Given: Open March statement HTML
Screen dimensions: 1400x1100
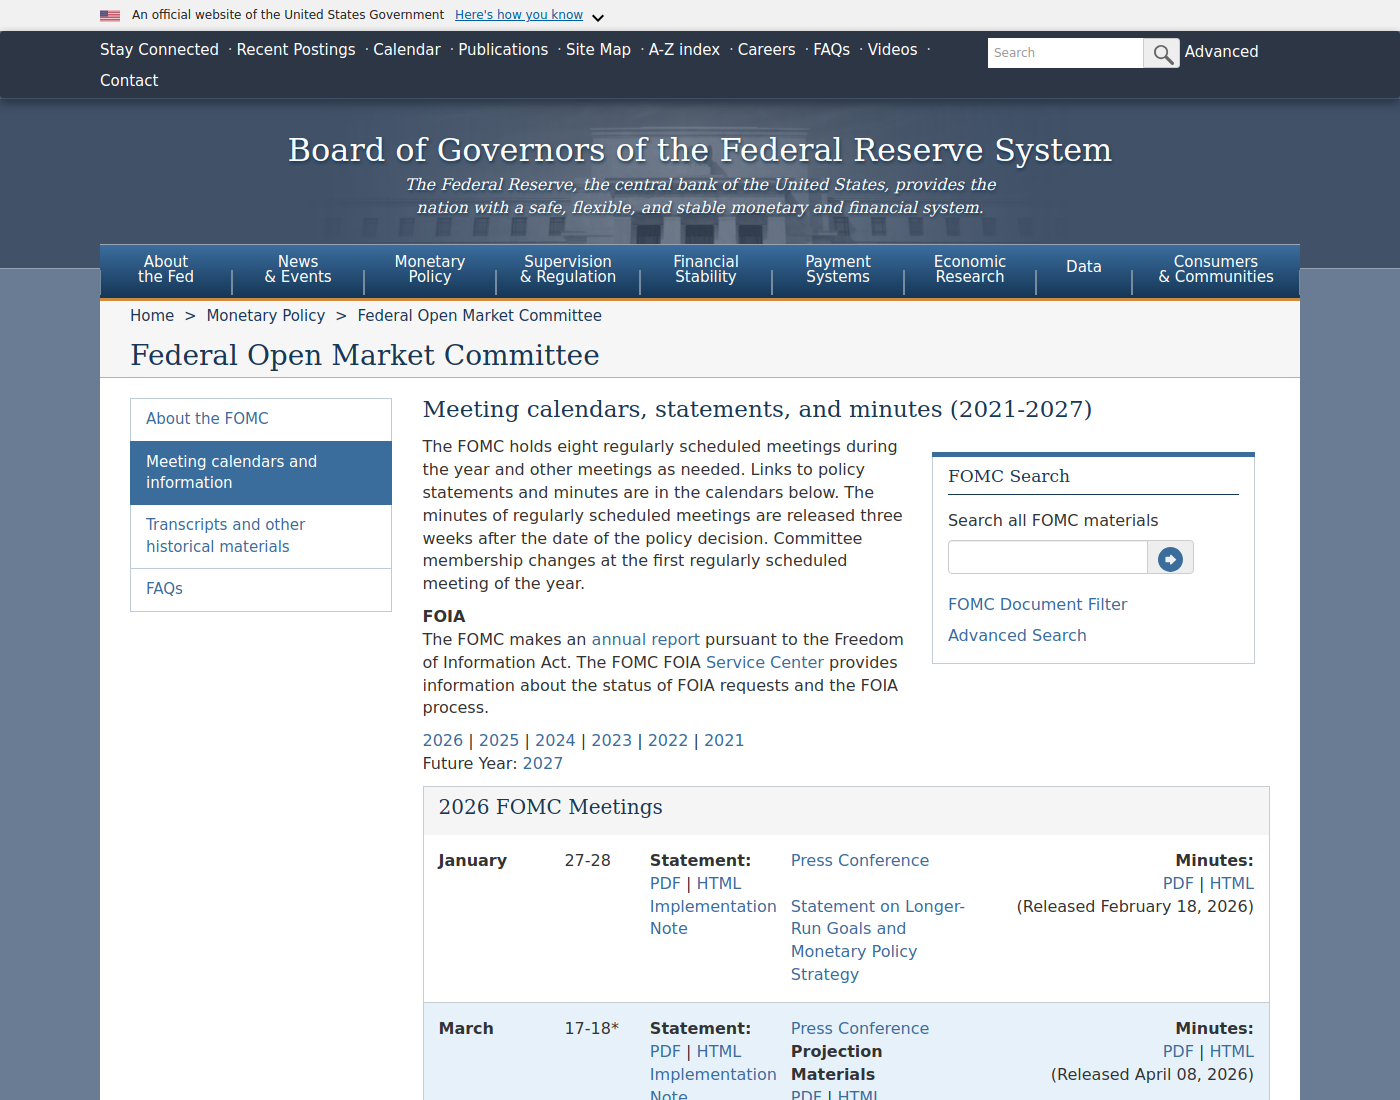Looking at the screenshot, I should pos(719,1052).
